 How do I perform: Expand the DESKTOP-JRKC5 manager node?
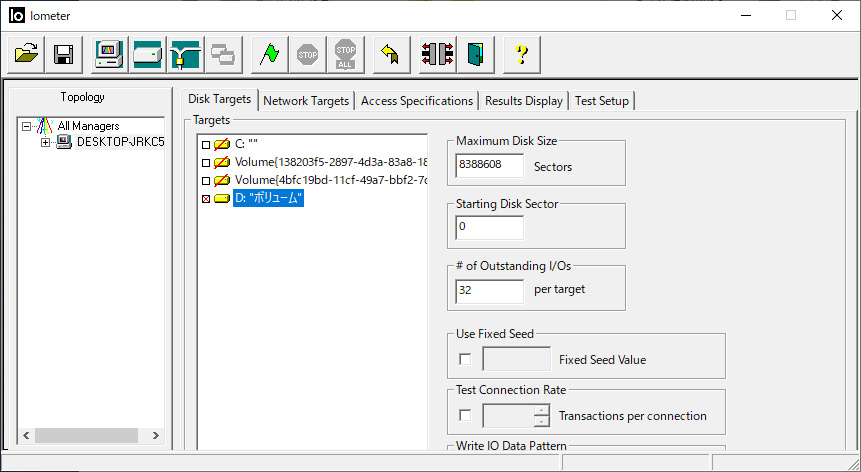point(45,142)
